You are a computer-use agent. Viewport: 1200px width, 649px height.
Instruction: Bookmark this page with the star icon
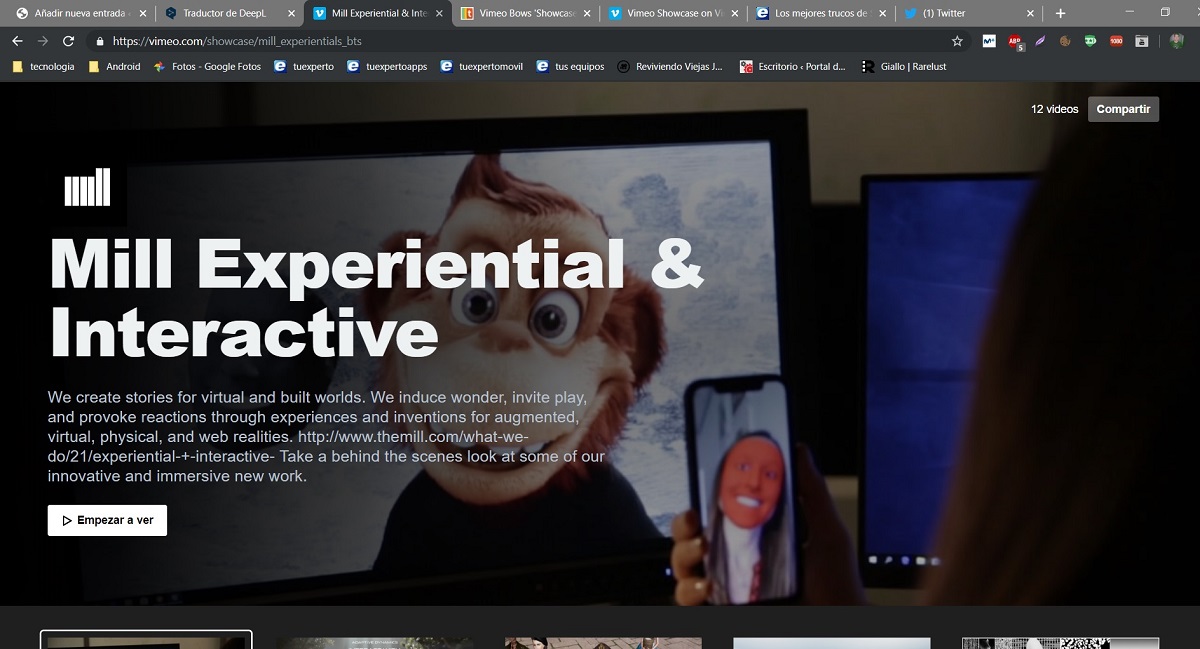click(957, 41)
